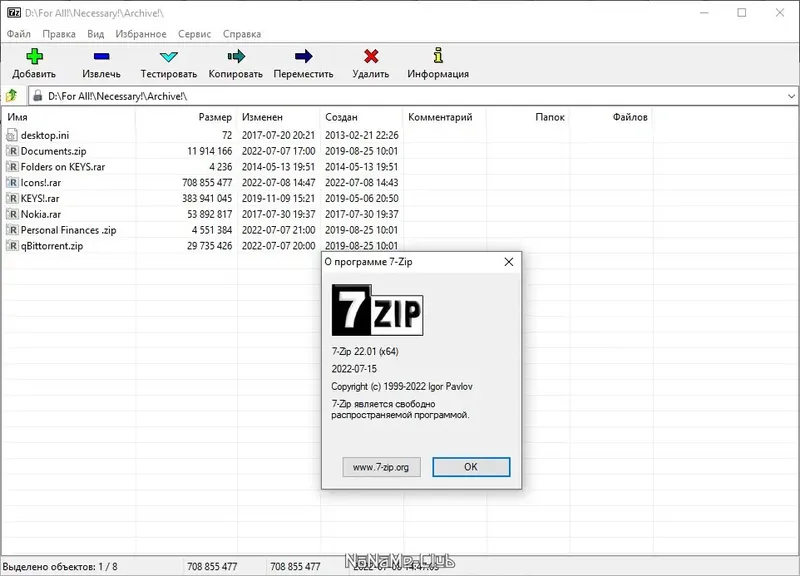
Task: Select the qBittorrent.zip file name
Action: point(52,246)
